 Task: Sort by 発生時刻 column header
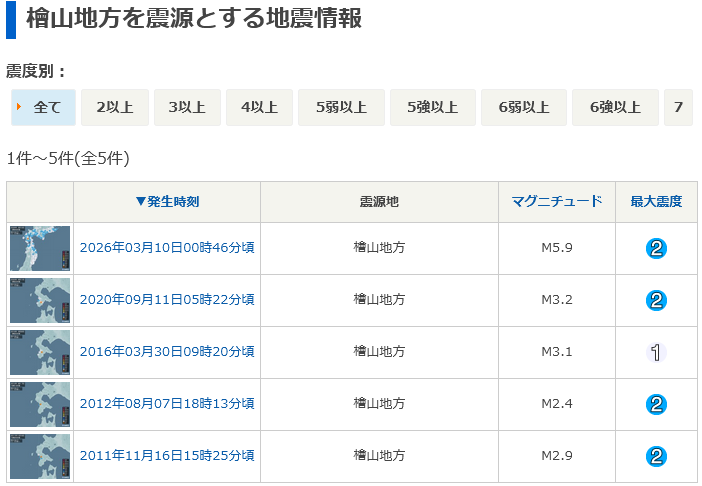[x=167, y=201]
